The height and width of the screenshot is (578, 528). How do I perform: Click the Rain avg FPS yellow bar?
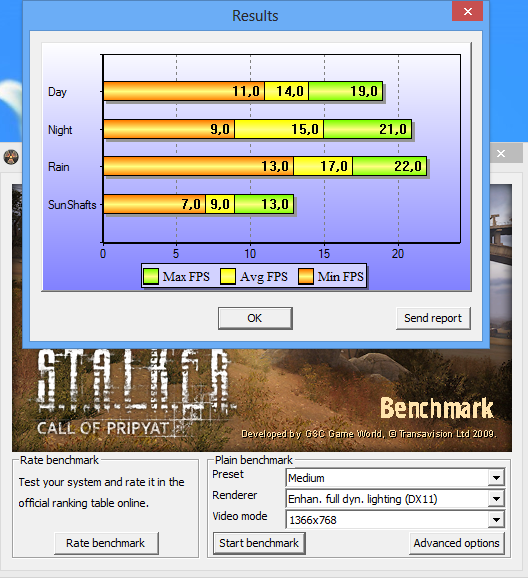pyautogui.click(x=323, y=166)
